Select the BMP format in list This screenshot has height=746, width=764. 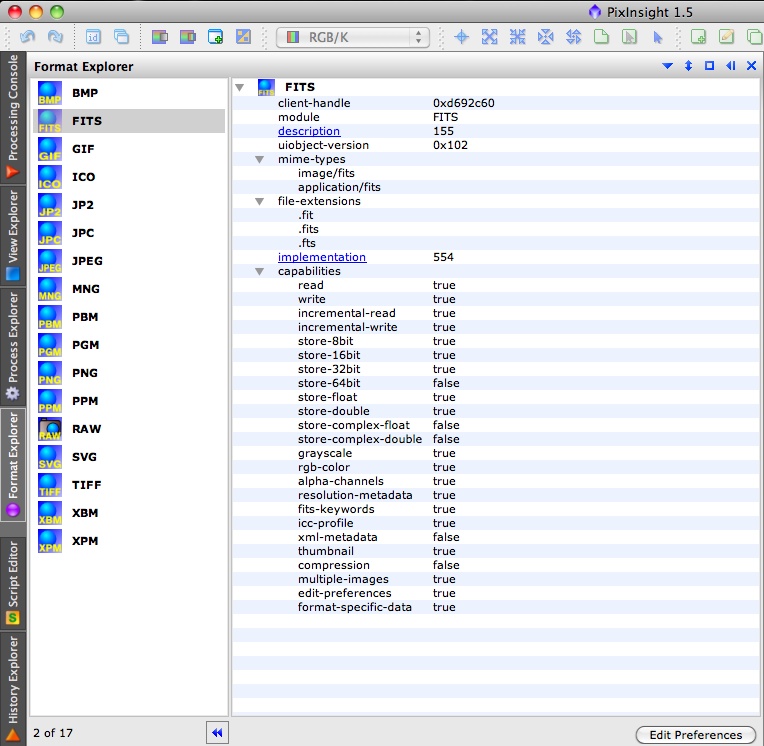point(129,93)
